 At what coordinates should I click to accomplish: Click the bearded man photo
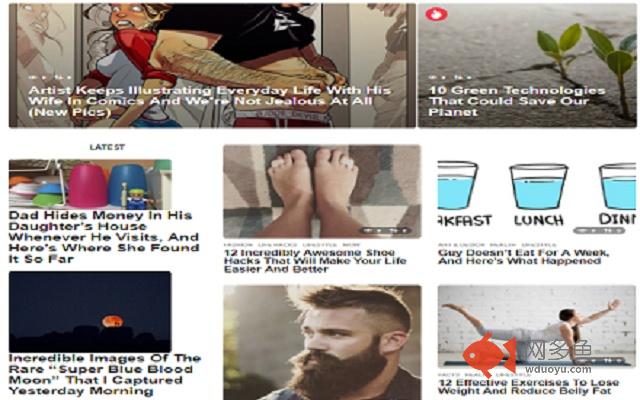(x=322, y=342)
